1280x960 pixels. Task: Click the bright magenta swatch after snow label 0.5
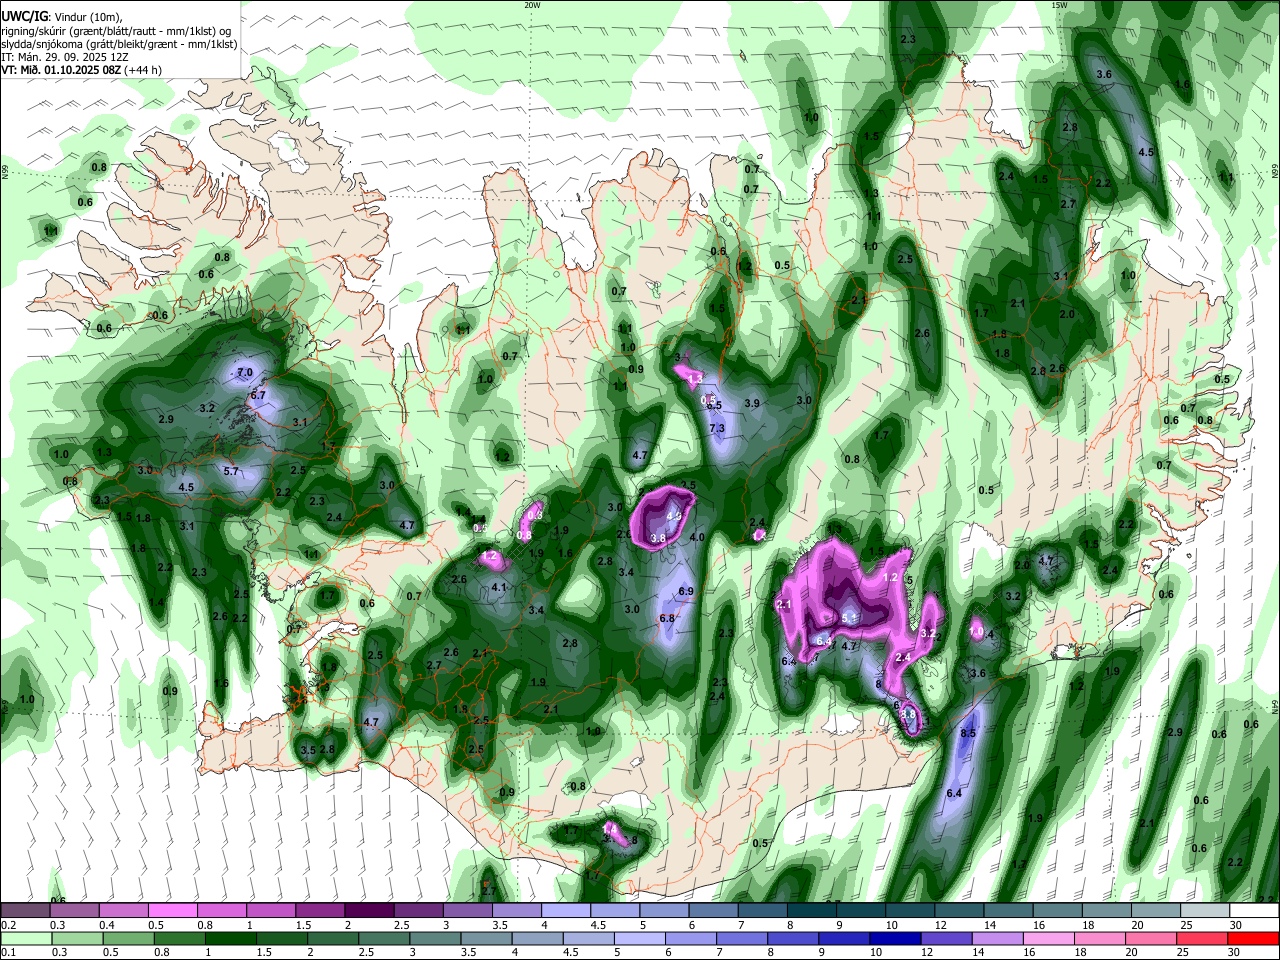coord(172,911)
